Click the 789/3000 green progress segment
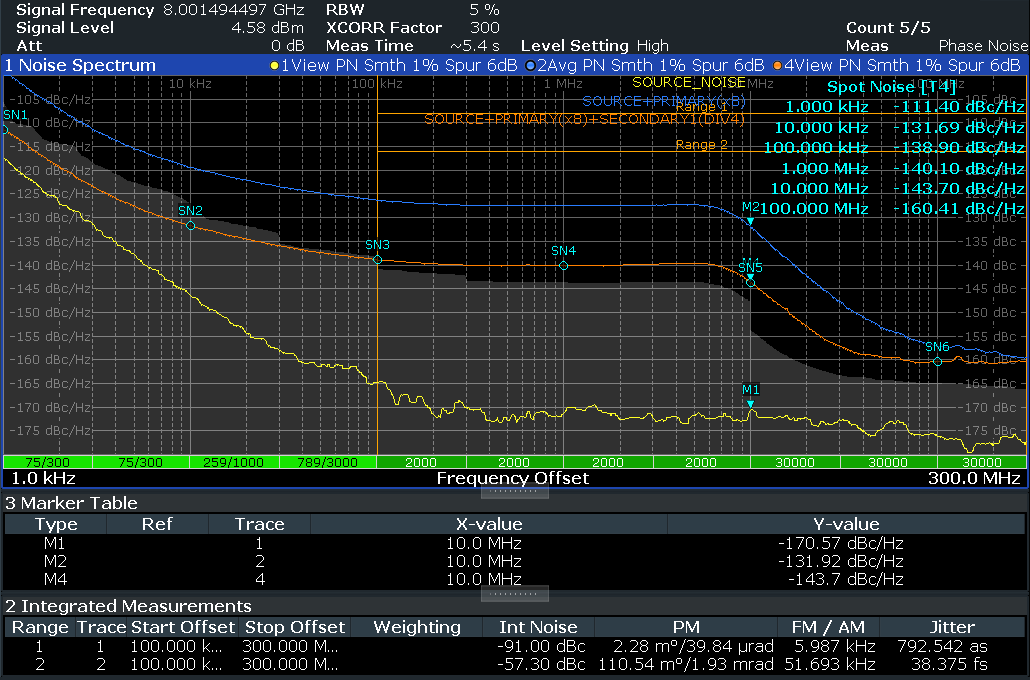 point(329,462)
